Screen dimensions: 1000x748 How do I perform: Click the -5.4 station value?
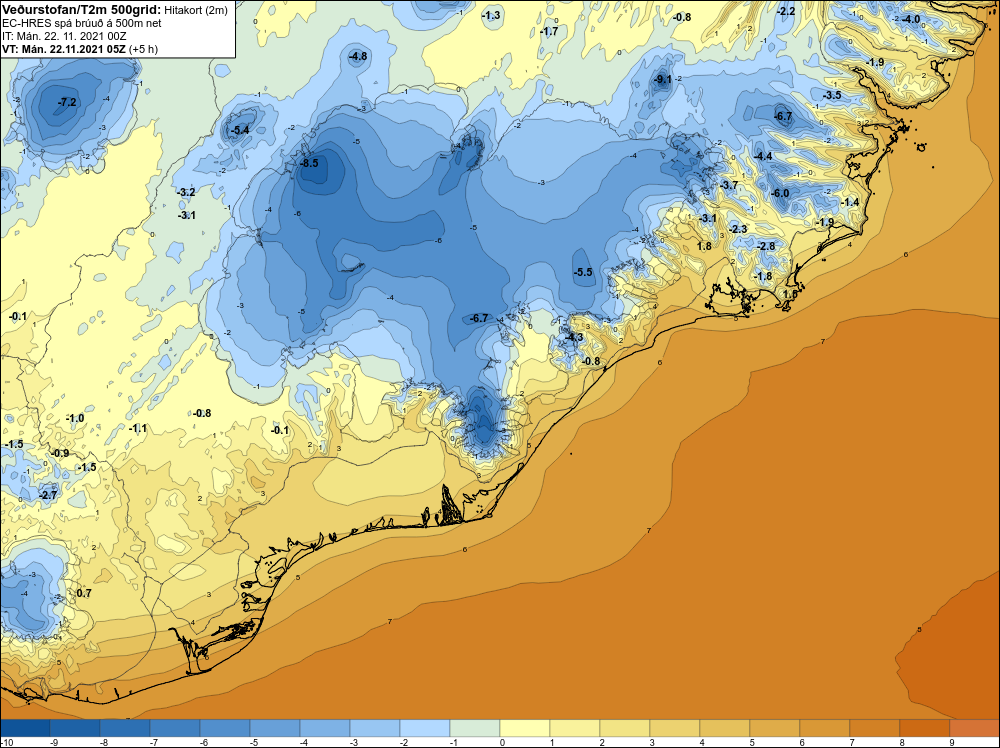pyautogui.click(x=240, y=131)
